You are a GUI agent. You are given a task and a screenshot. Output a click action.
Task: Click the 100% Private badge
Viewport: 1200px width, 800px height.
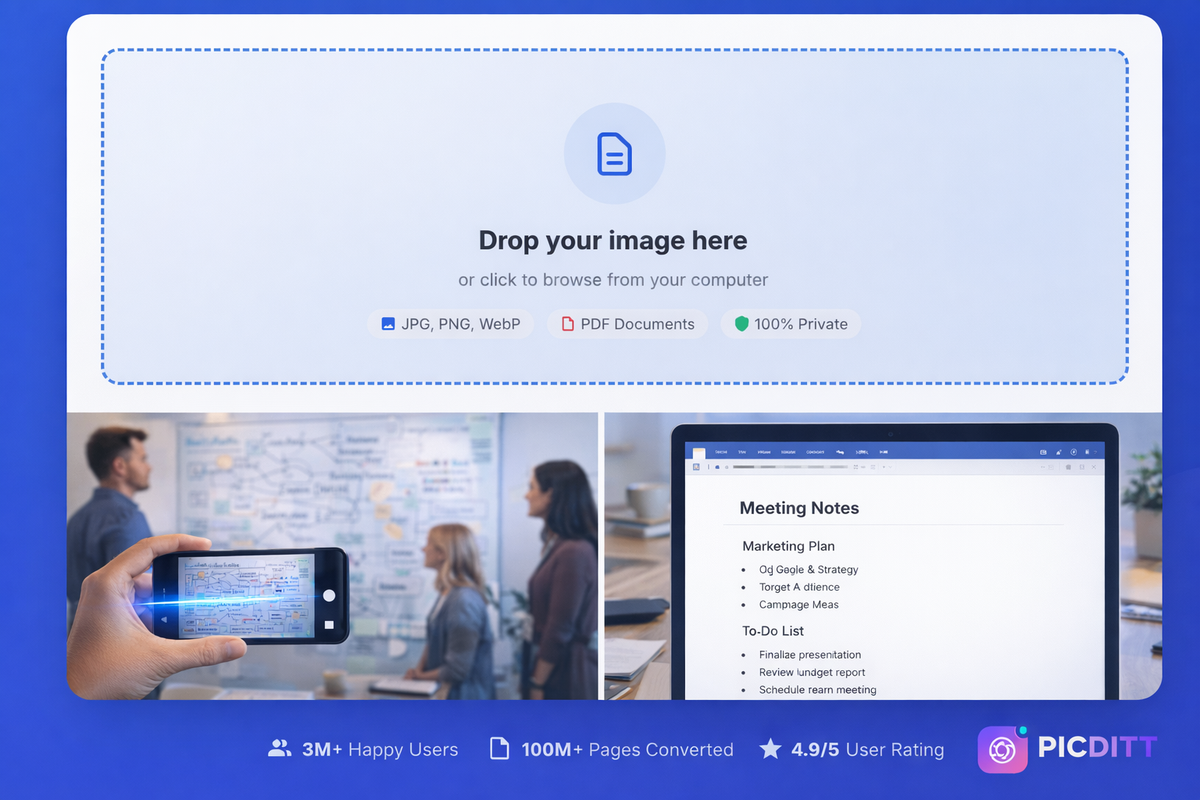pos(791,324)
